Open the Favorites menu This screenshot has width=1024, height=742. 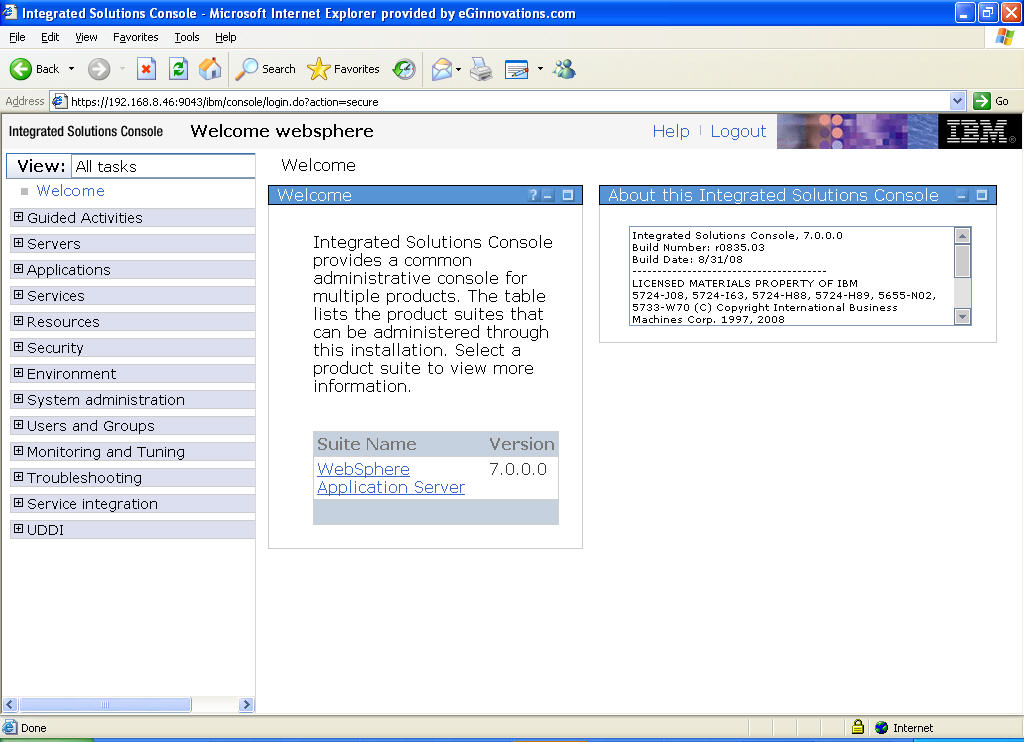(x=135, y=37)
